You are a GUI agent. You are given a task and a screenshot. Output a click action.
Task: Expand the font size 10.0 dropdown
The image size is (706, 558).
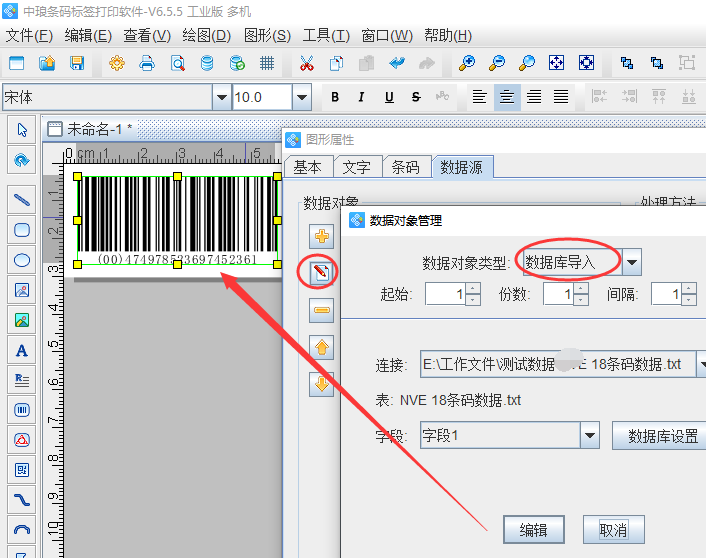[302, 97]
